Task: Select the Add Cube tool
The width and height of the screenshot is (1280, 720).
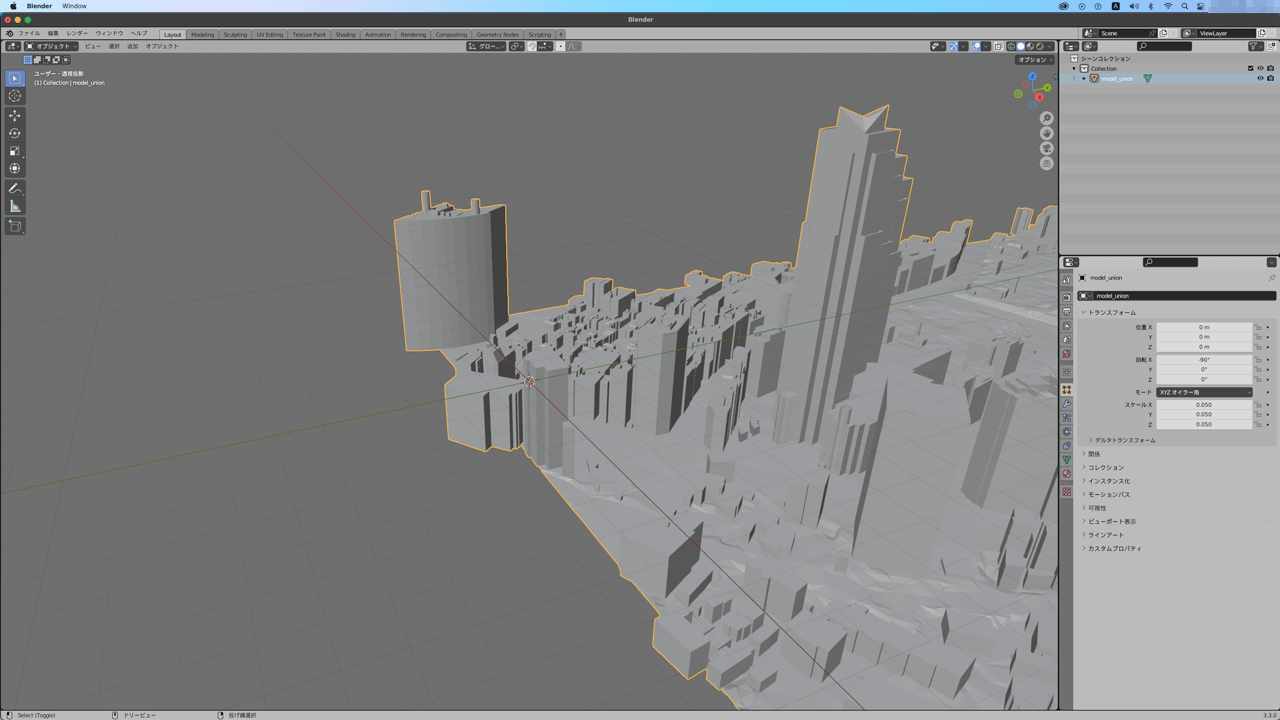Action: click(14, 226)
